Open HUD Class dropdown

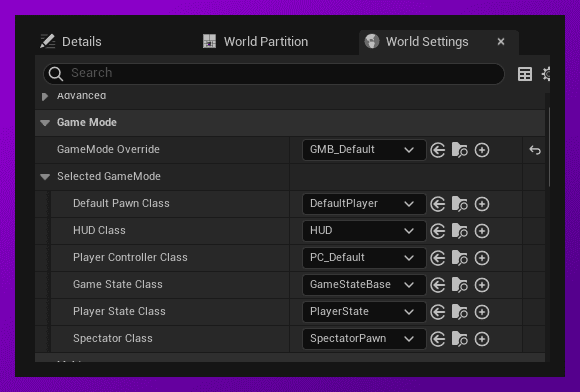coord(364,231)
